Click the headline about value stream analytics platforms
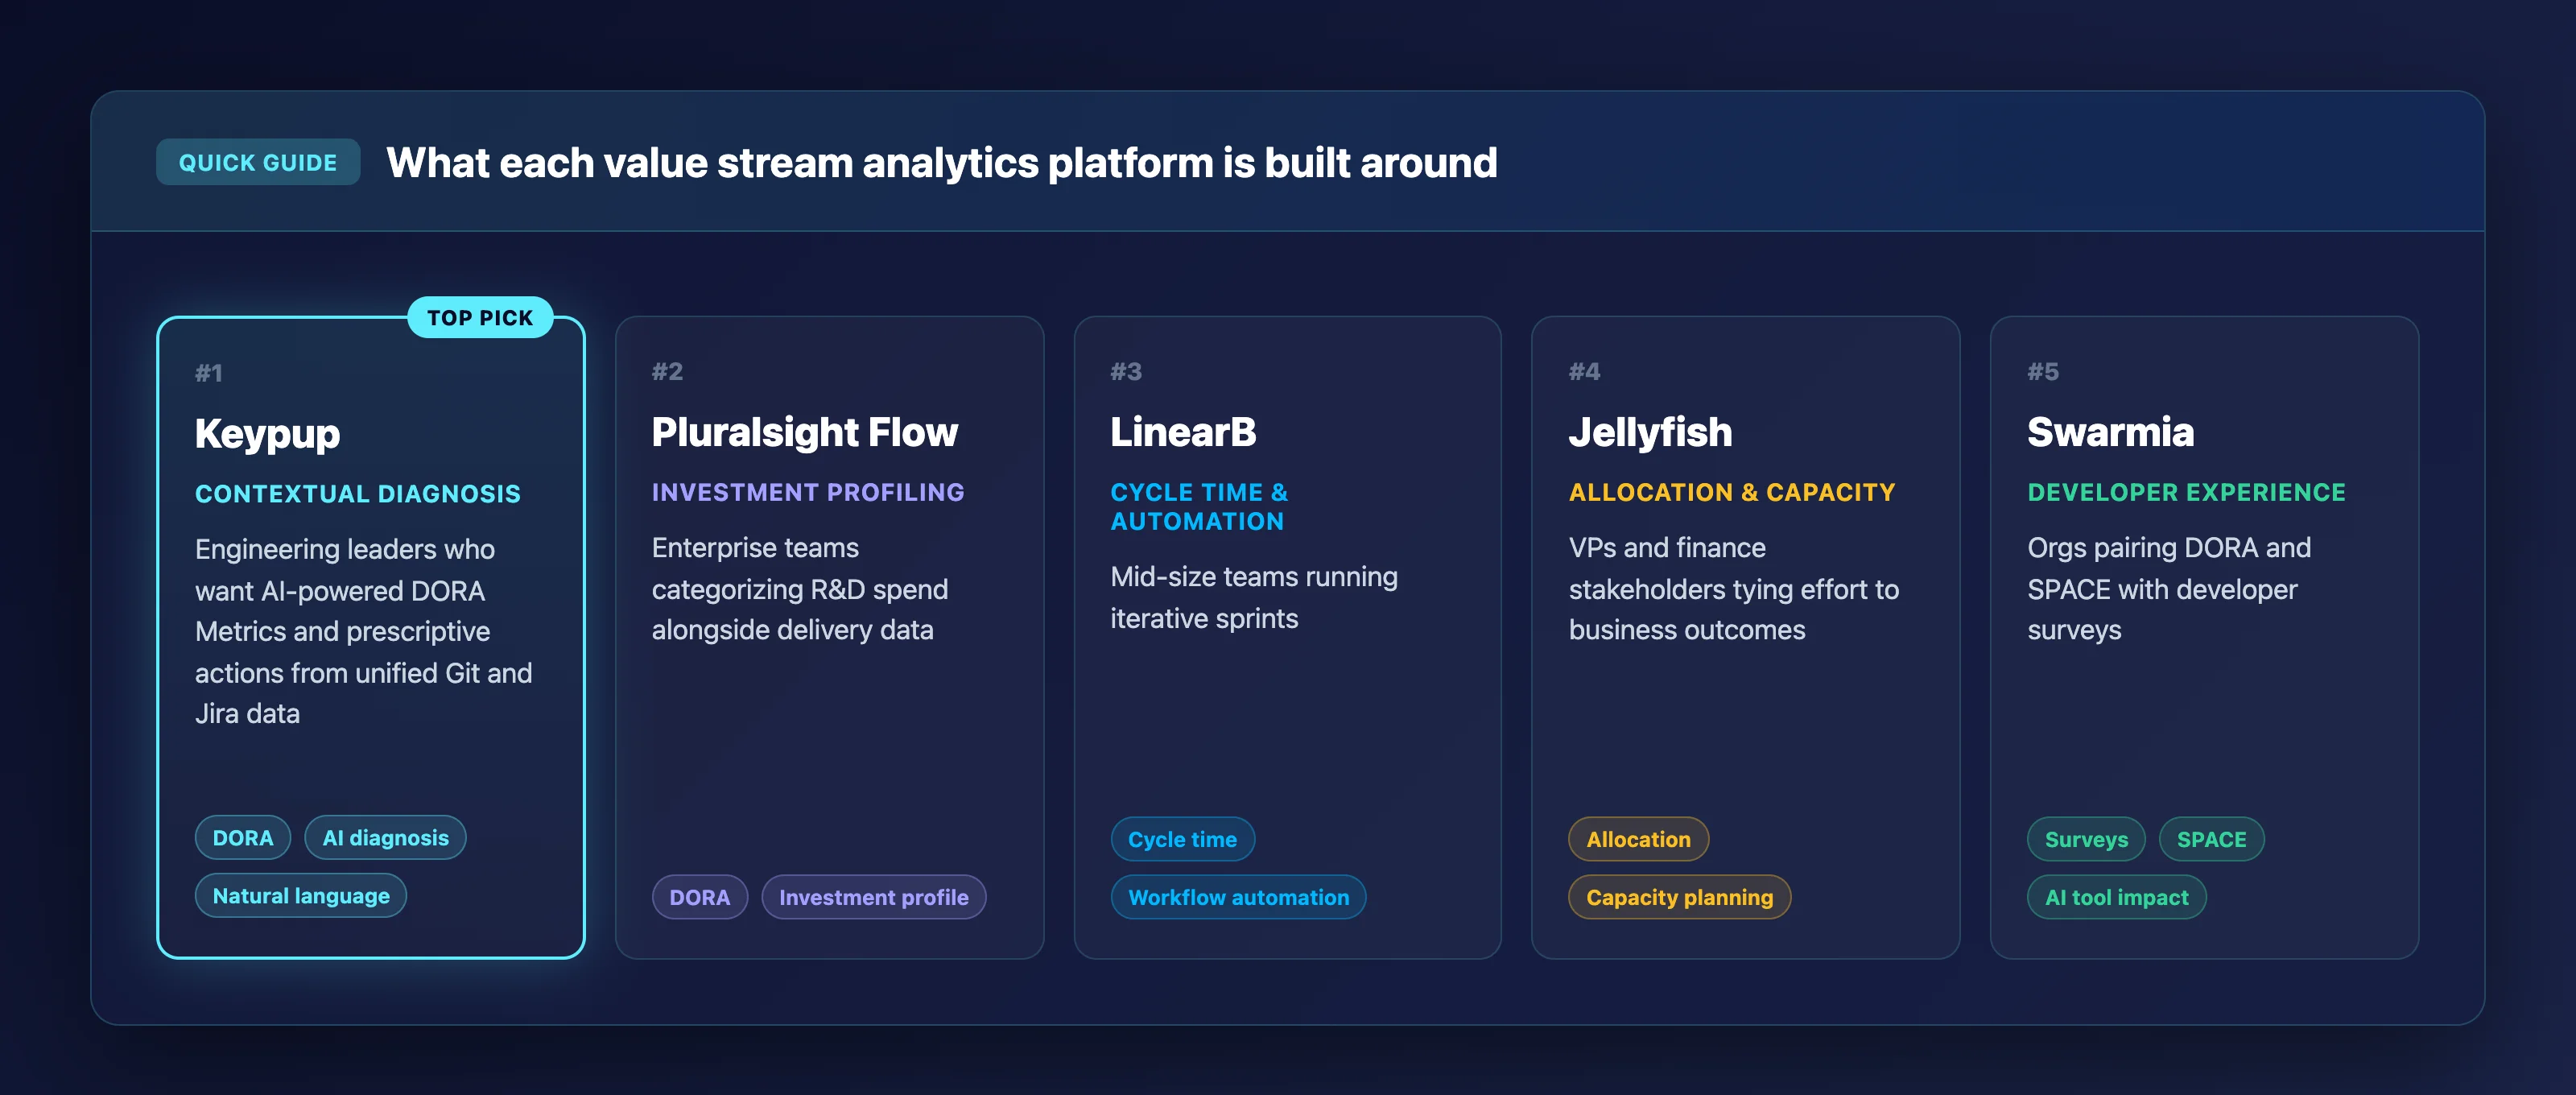Image resolution: width=2576 pixels, height=1095 pixels. [942, 163]
